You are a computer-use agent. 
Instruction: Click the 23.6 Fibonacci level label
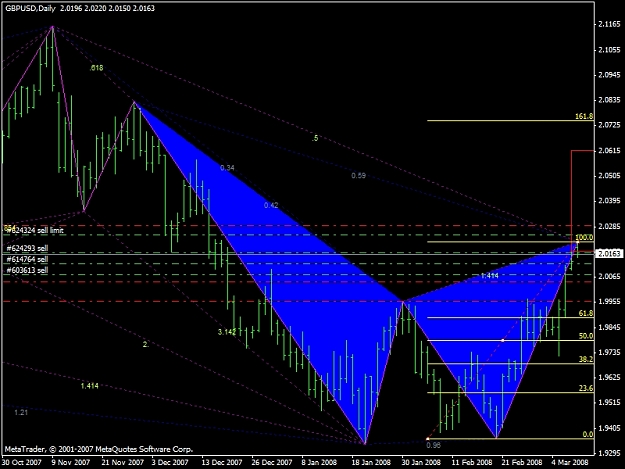pyautogui.click(x=586, y=388)
